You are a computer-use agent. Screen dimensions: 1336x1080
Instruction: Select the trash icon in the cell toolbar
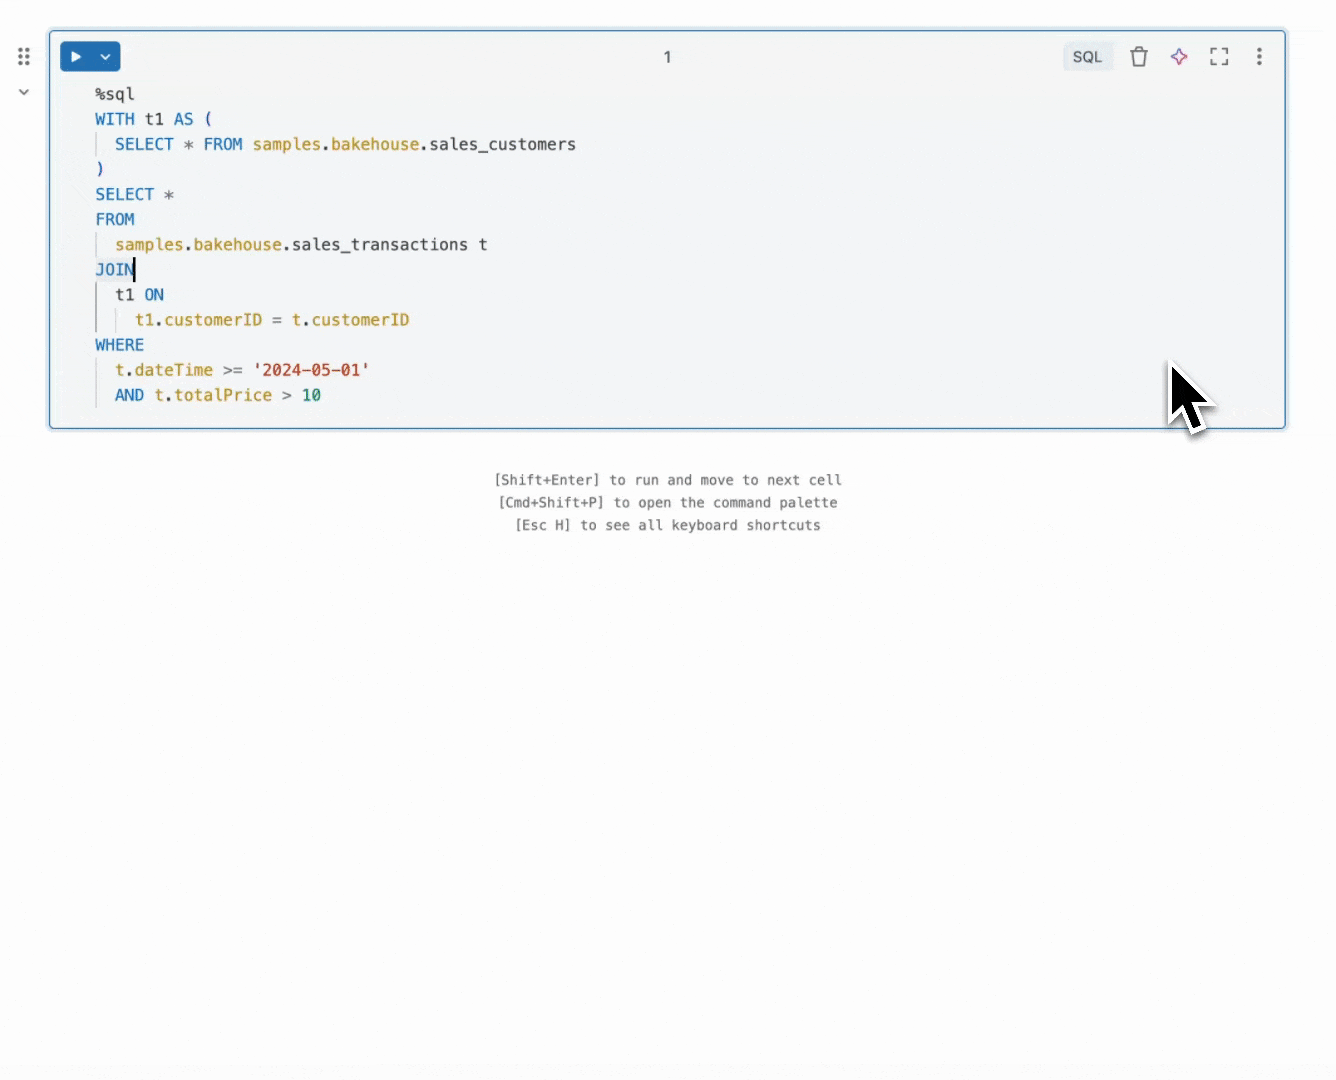coord(1139,57)
